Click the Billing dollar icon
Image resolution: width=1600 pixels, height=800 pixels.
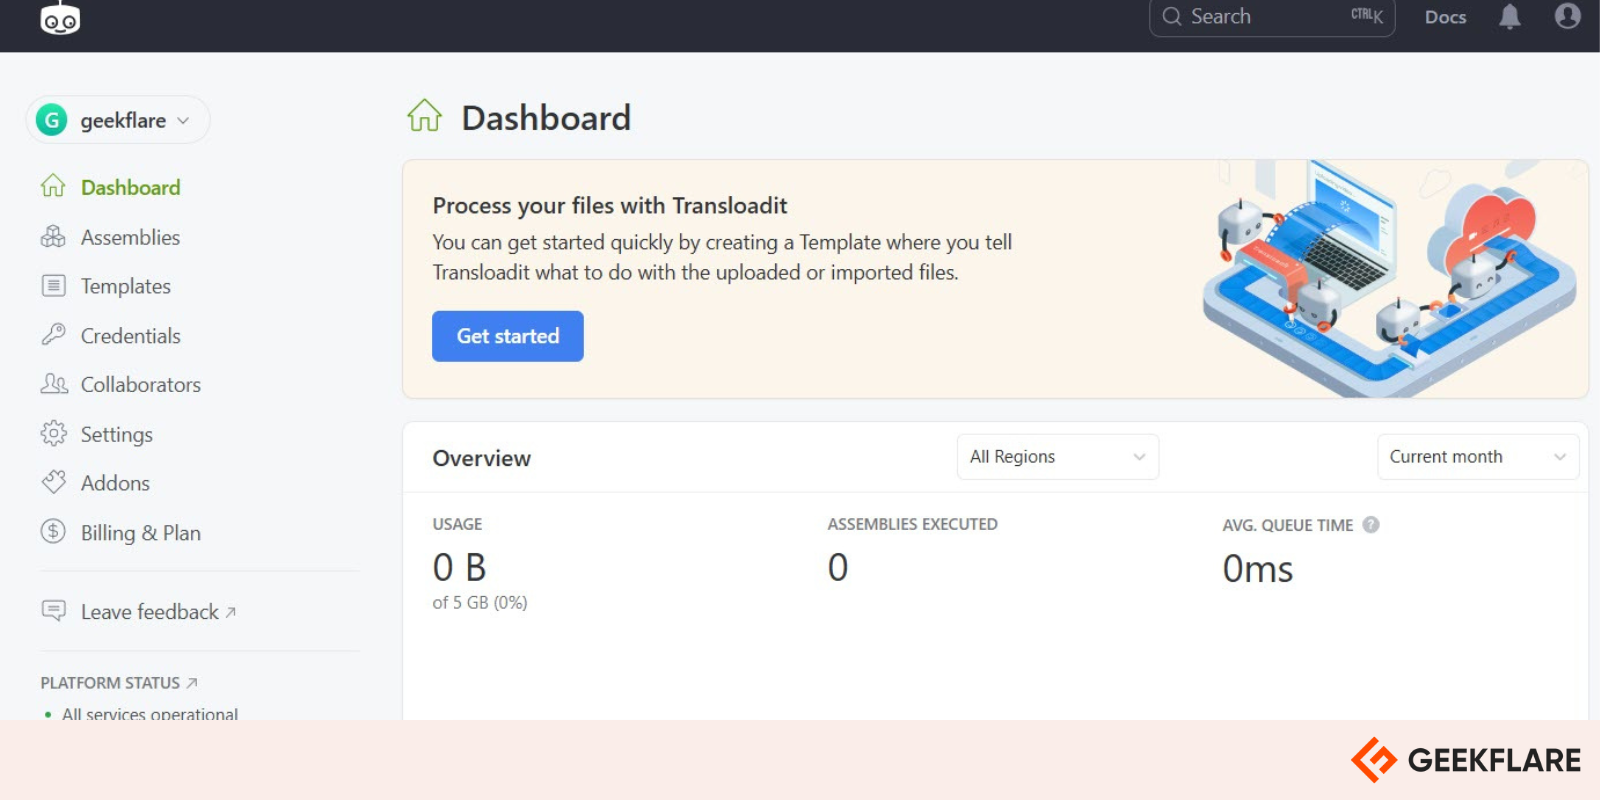pos(53,531)
